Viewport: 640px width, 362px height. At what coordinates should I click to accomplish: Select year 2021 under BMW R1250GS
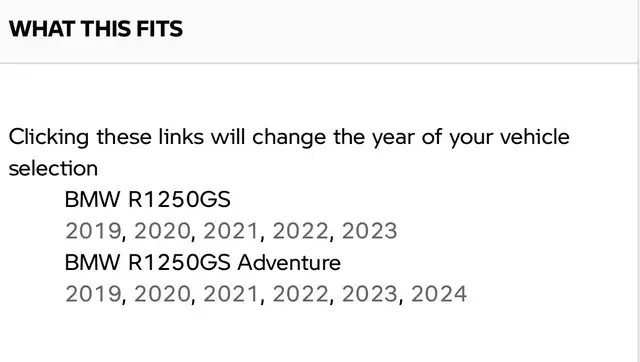point(231,231)
